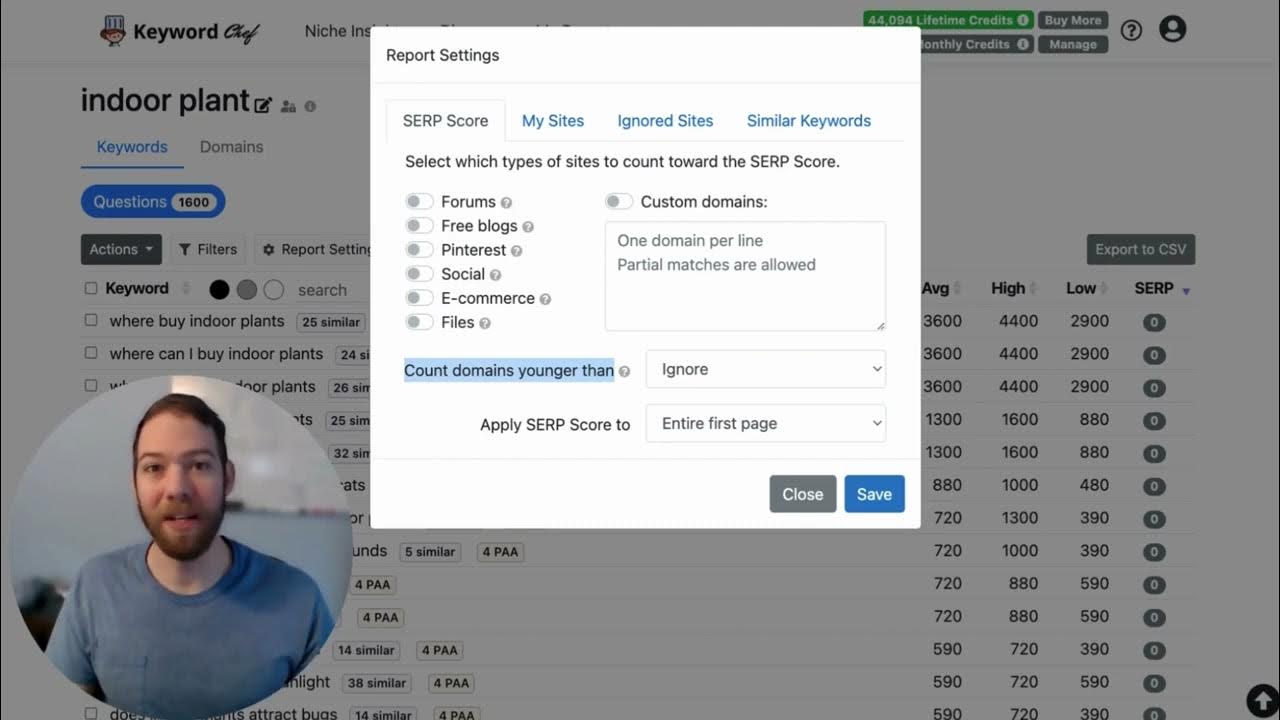Click the scroll-to-top arrow icon
Viewport: 1280px width, 720px height.
pos(1262,700)
